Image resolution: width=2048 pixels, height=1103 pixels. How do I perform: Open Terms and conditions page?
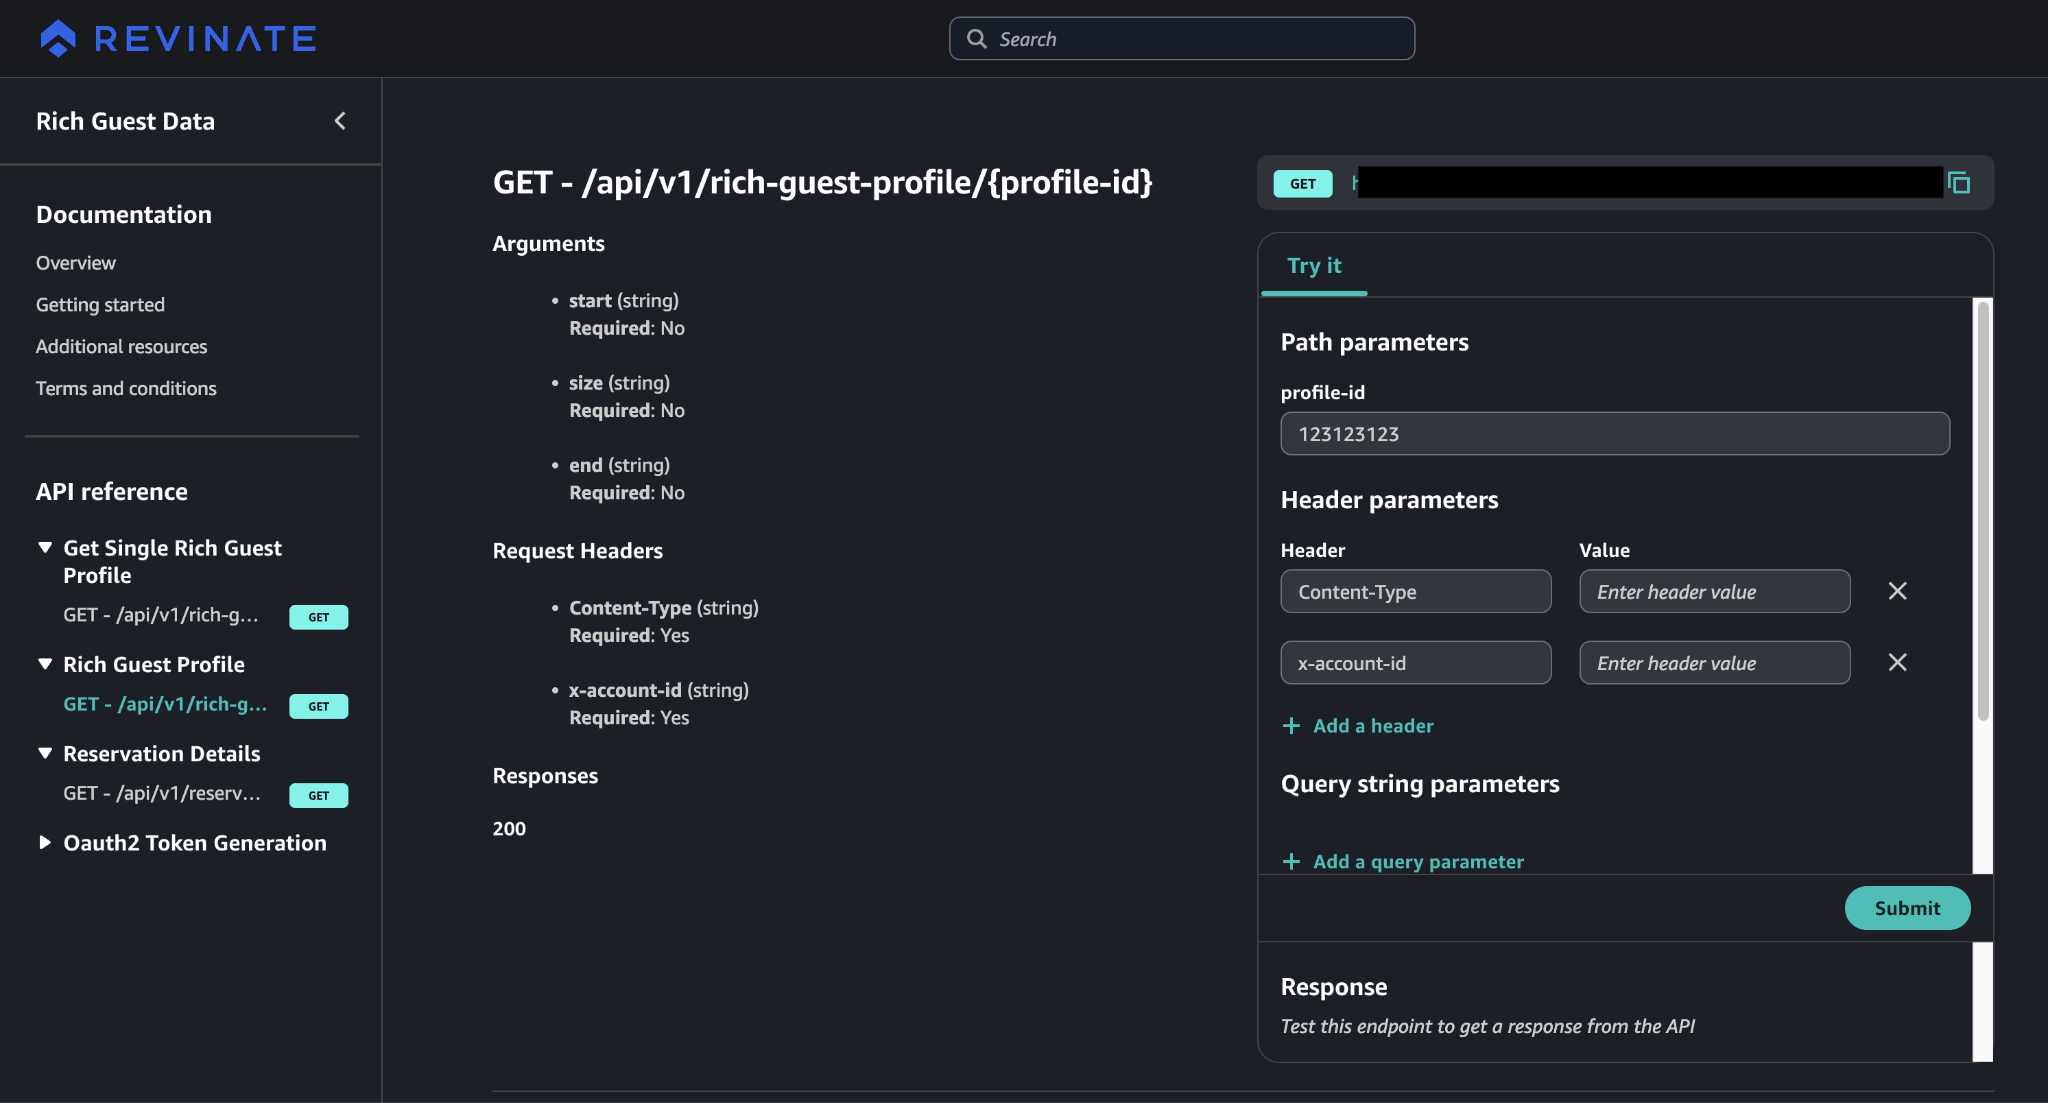click(126, 389)
